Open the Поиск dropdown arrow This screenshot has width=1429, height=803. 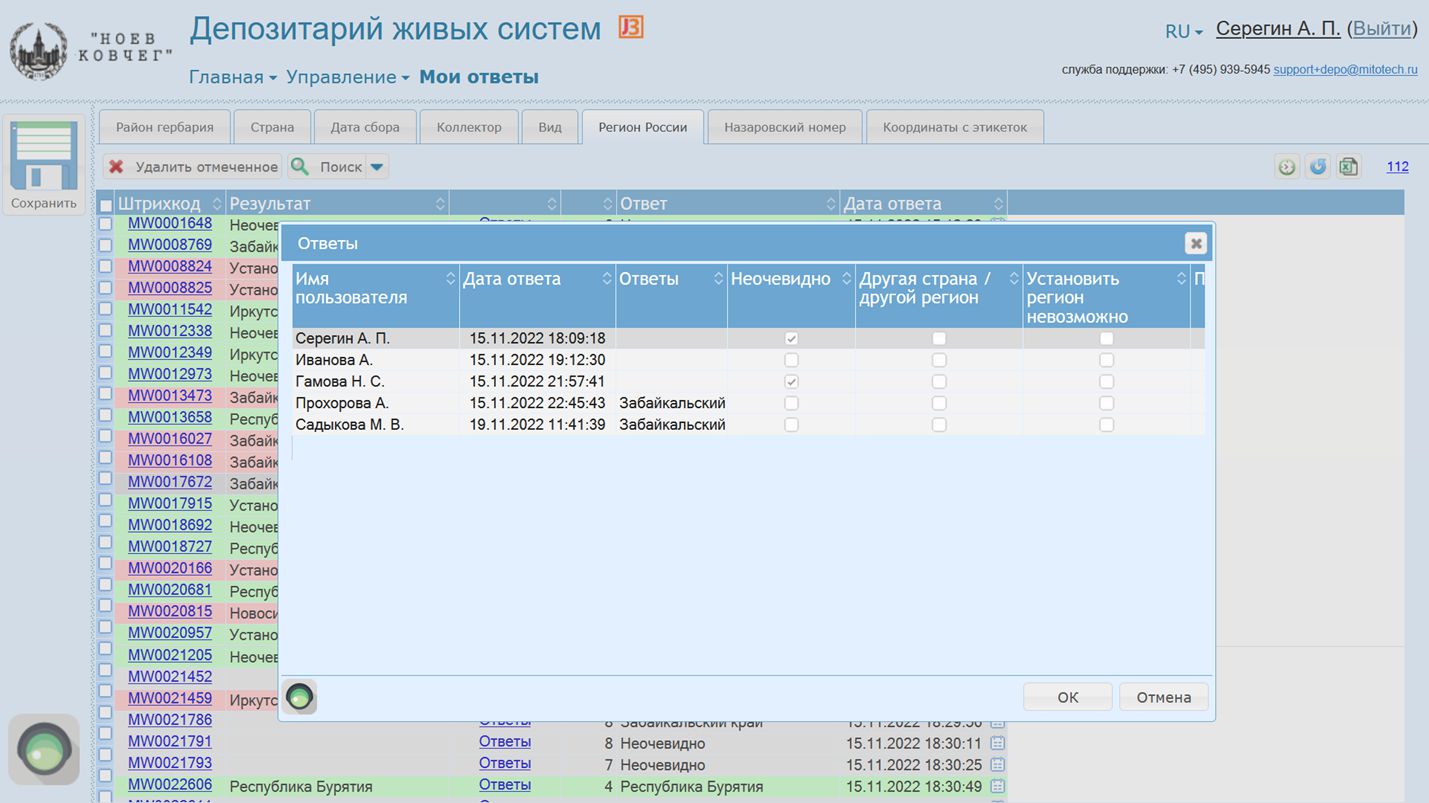tap(377, 167)
